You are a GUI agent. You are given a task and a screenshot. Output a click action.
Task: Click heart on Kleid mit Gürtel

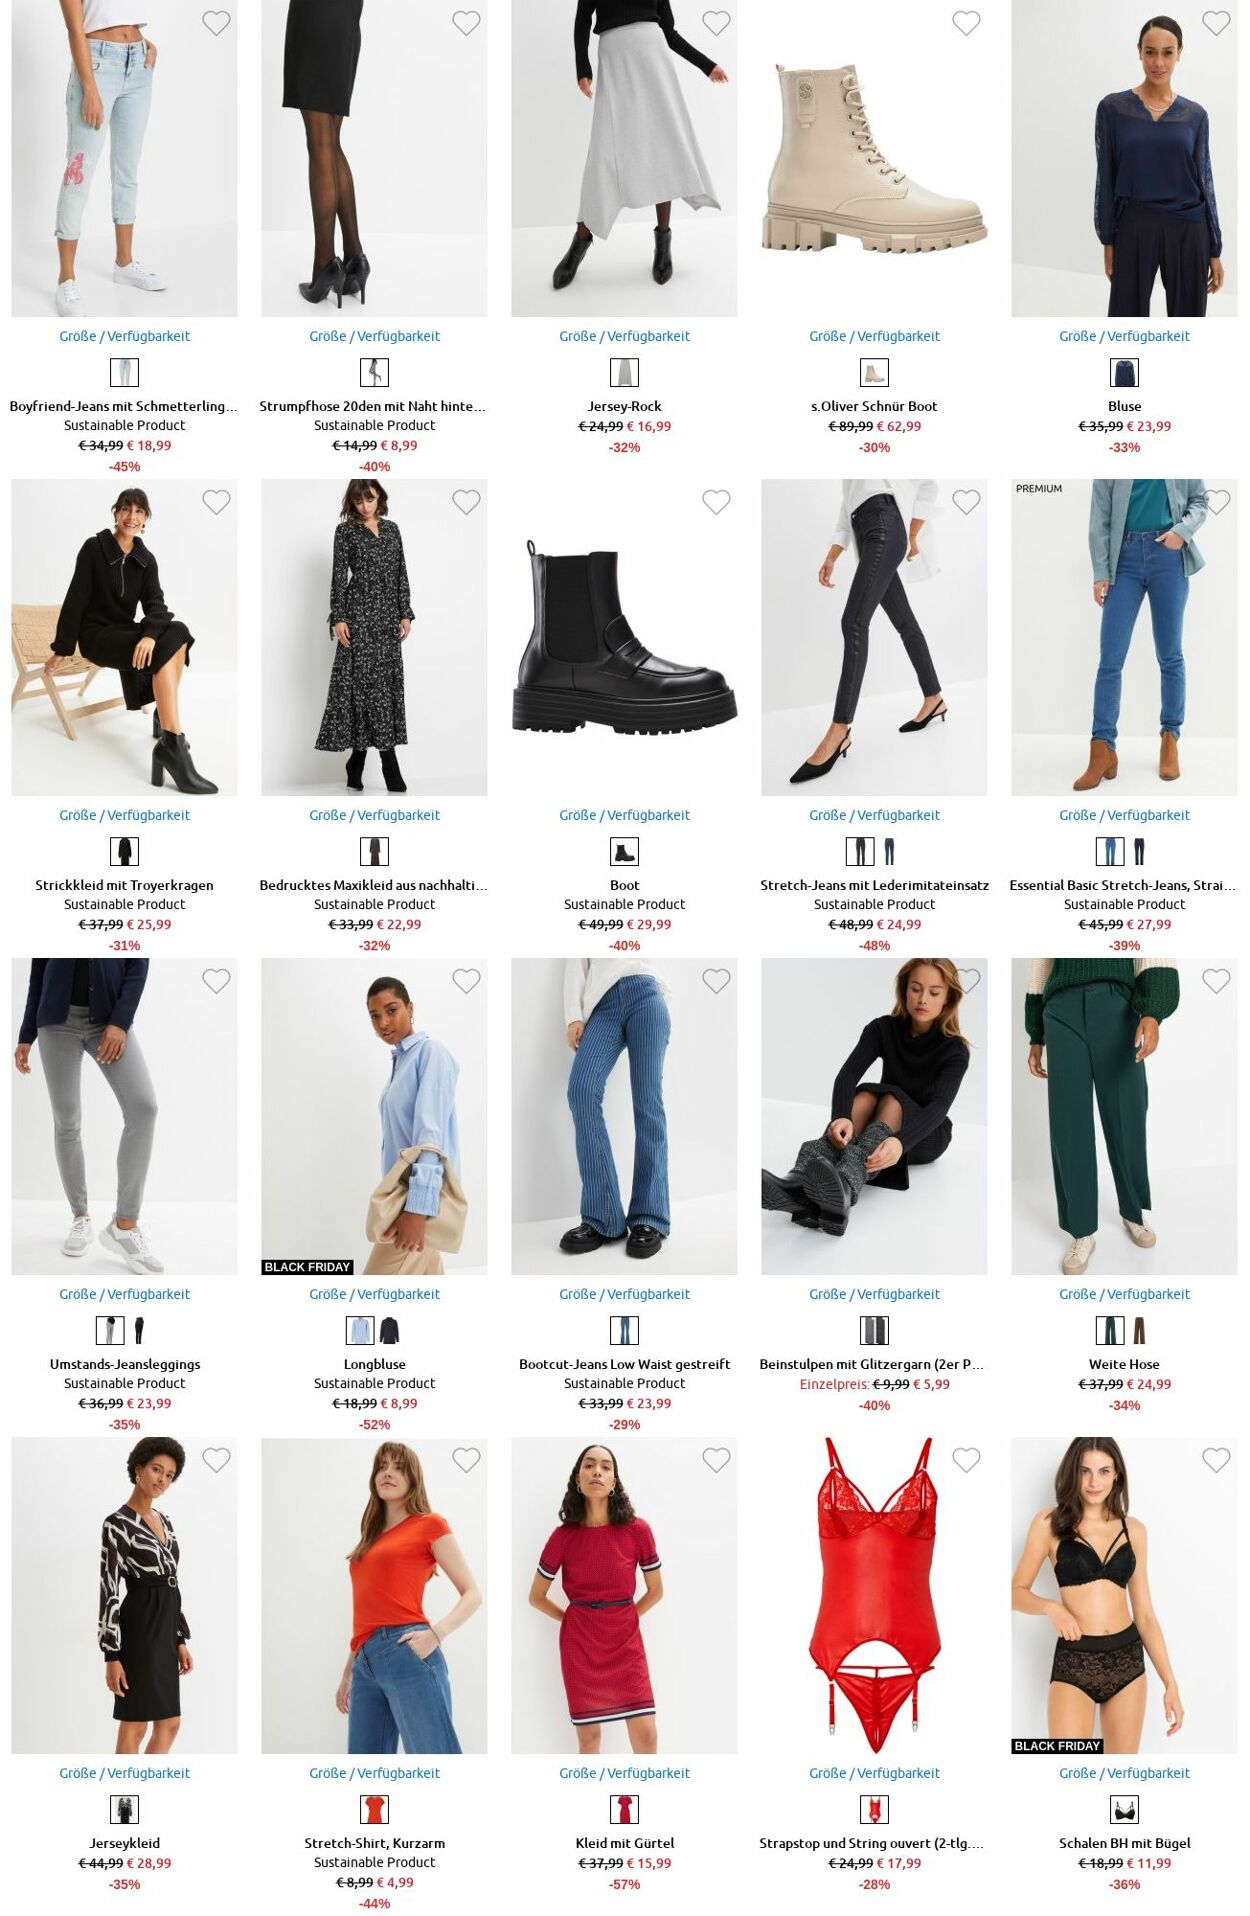pyautogui.click(x=716, y=1460)
